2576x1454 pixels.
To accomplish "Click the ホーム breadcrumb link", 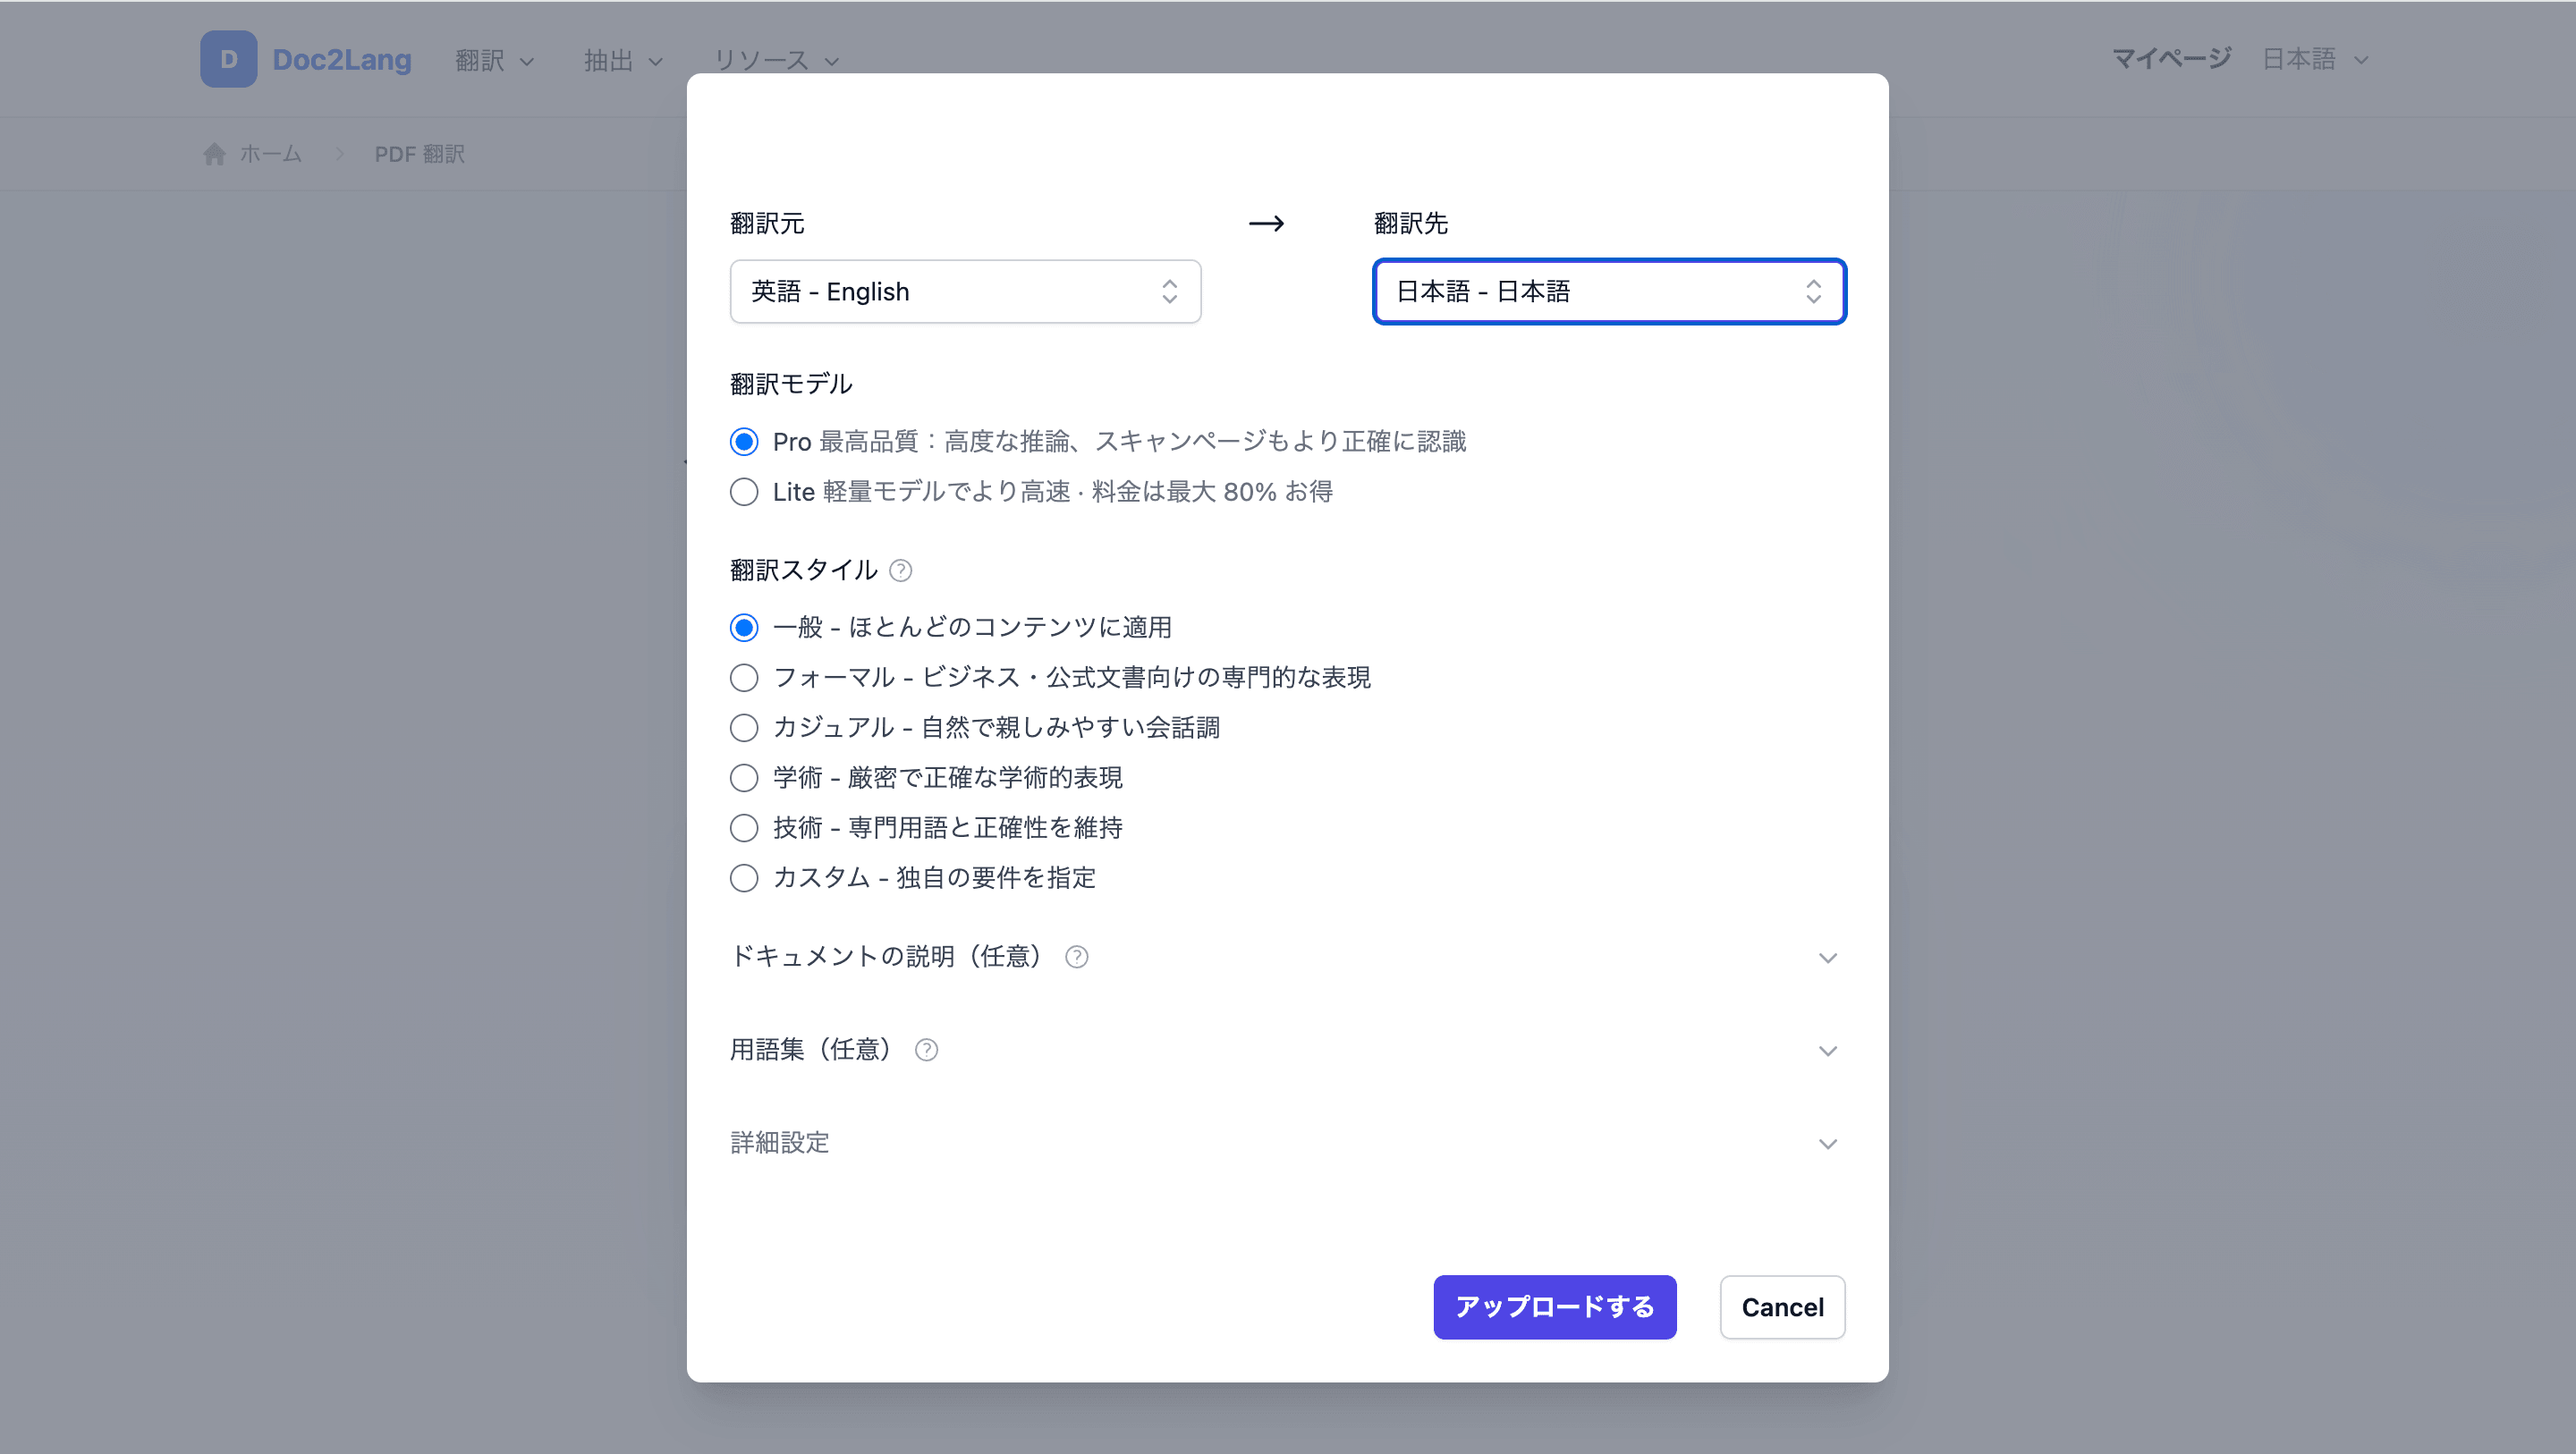I will [270, 154].
